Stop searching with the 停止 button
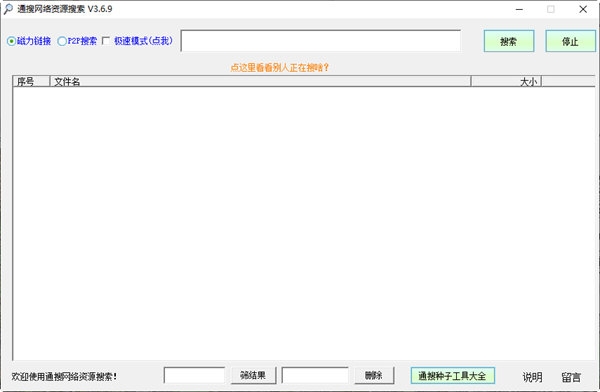 click(570, 41)
